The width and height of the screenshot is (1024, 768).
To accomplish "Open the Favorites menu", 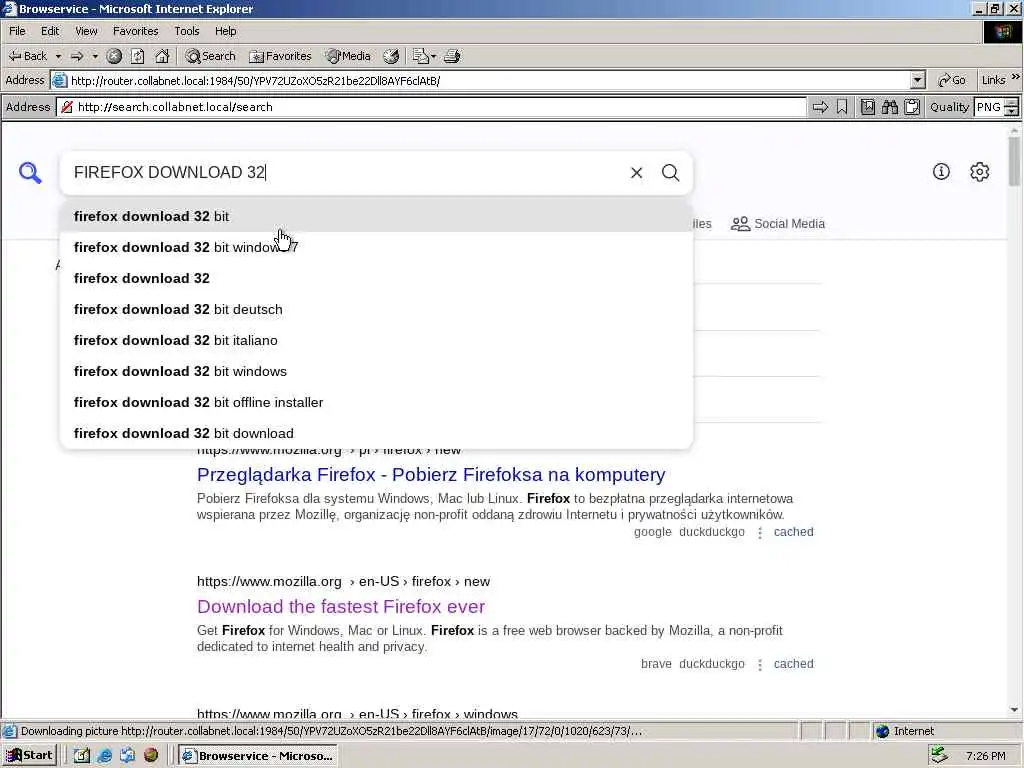I will click(135, 31).
